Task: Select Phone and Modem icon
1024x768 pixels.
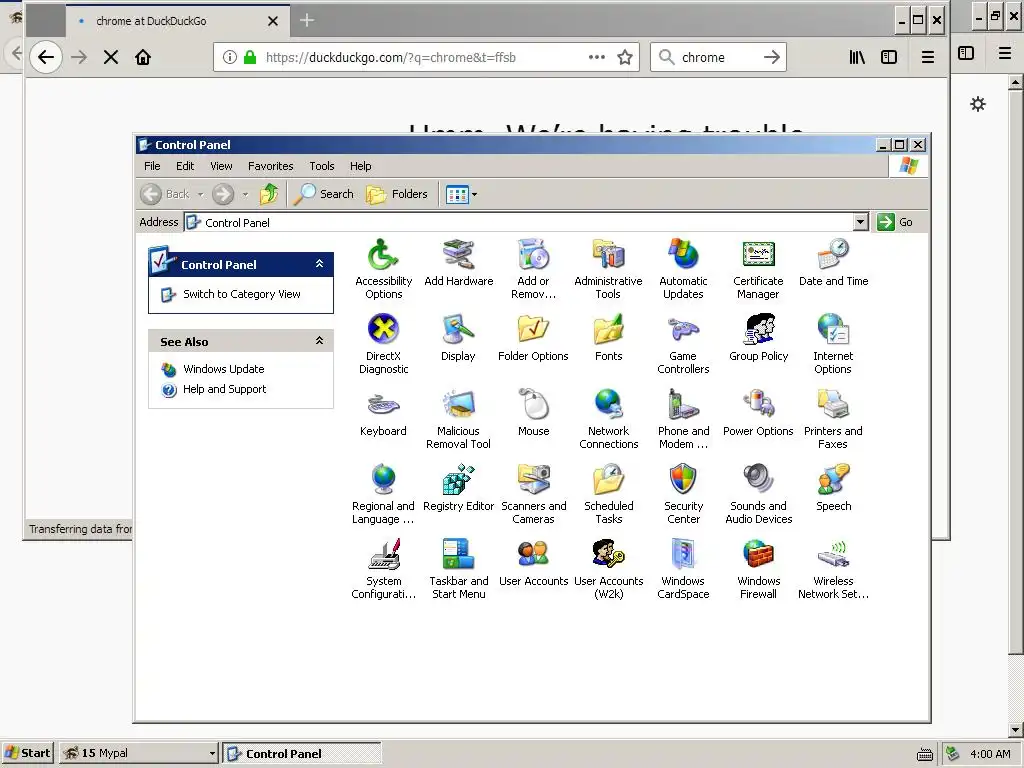Action: 683,419
